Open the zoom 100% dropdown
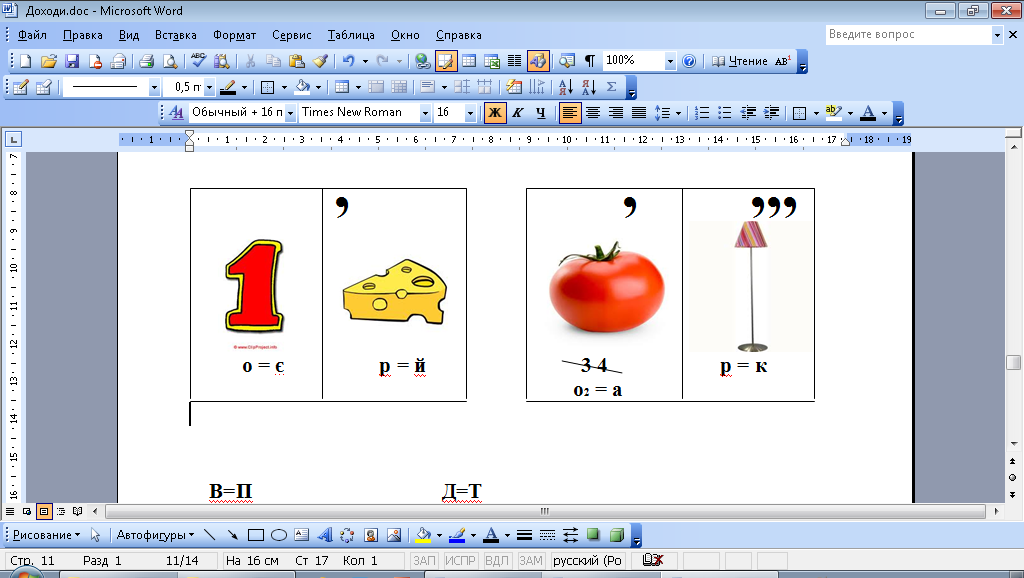The width and height of the screenshot is (1024, 578). point(670,61)
